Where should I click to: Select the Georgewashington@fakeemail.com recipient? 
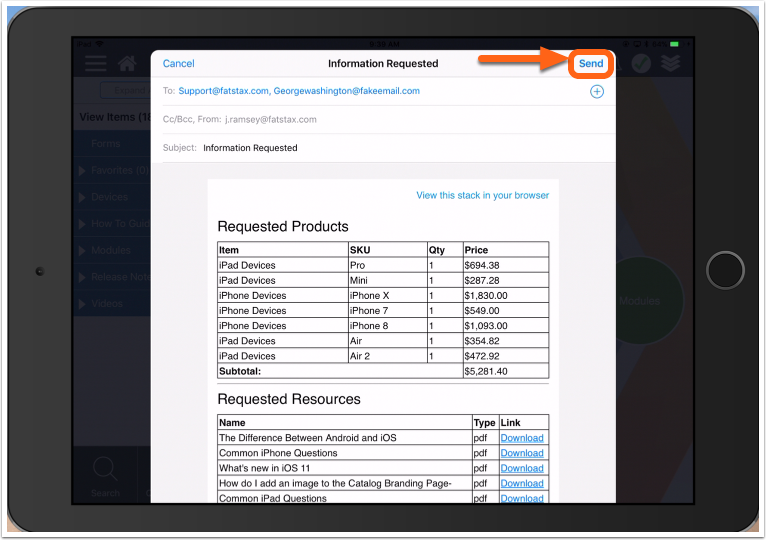click(346, 91)
